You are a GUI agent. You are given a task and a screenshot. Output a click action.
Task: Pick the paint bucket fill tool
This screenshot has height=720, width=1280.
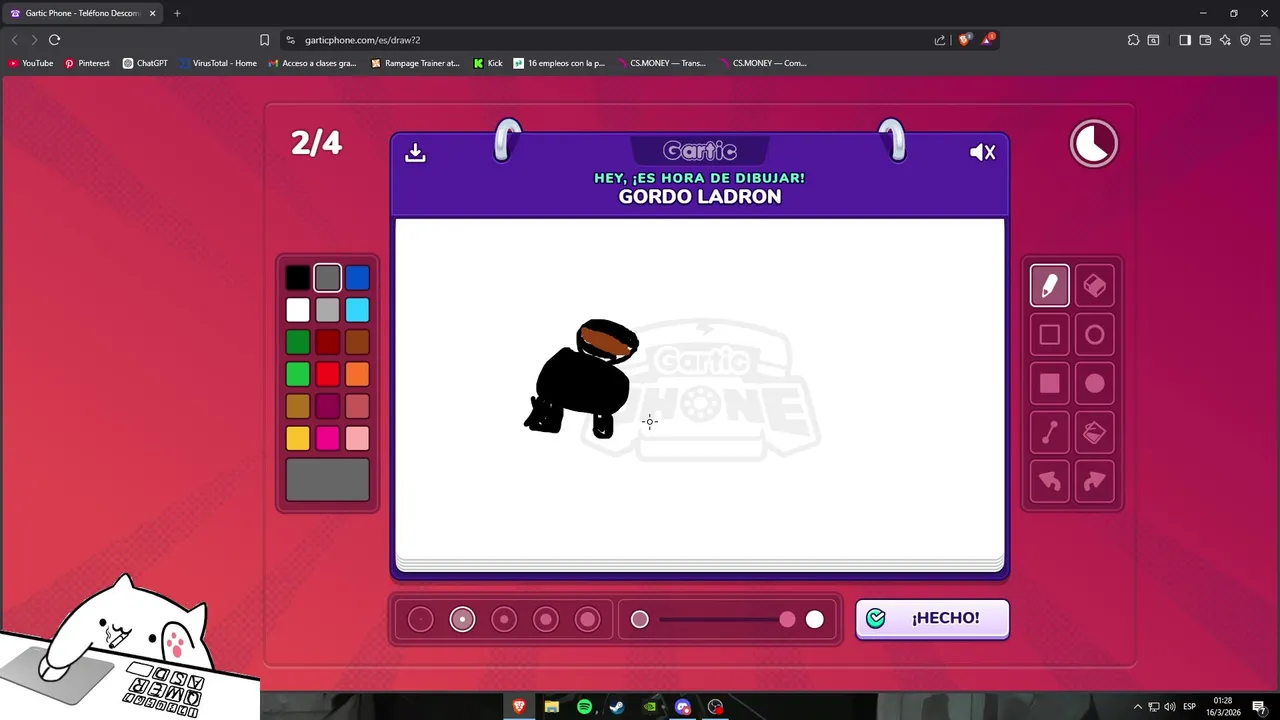[1095, 432]
